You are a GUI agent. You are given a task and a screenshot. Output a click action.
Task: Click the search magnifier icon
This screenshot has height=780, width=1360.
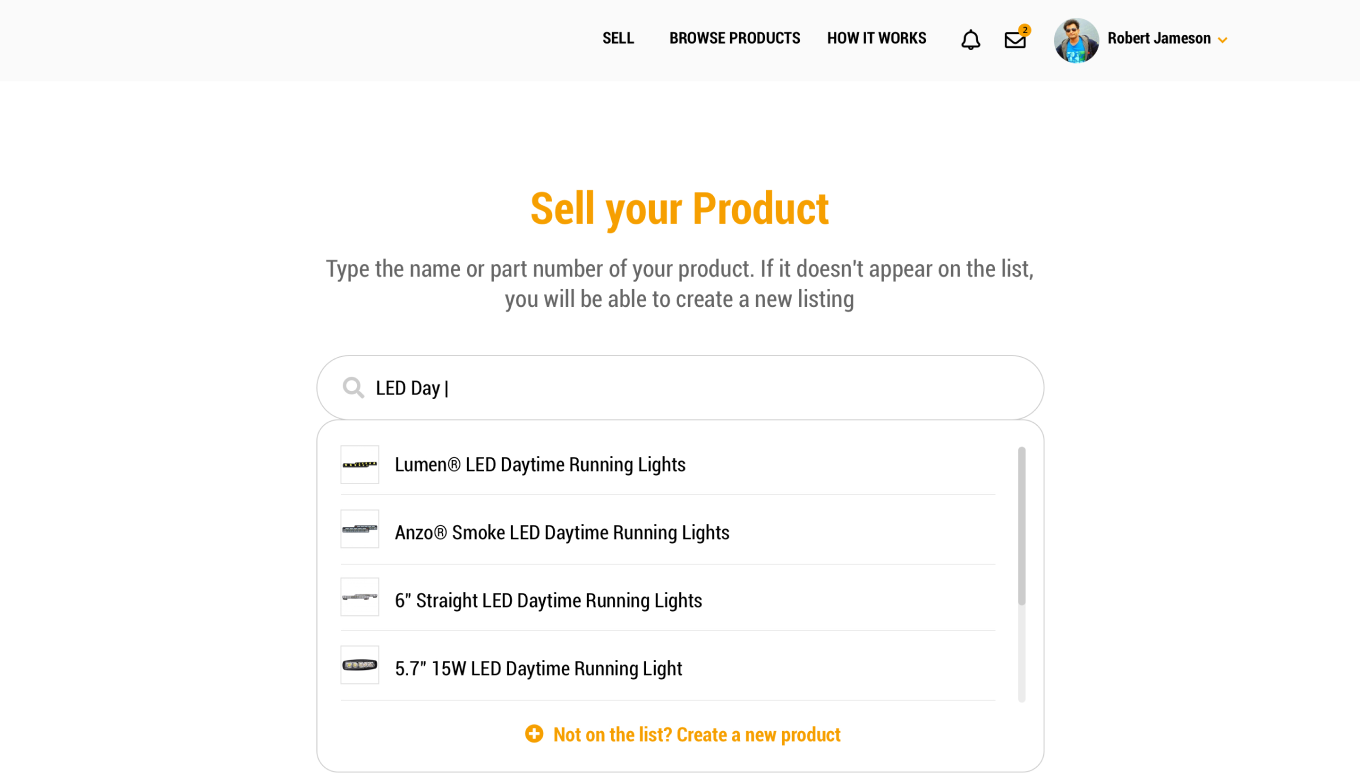tap(353, 388)
